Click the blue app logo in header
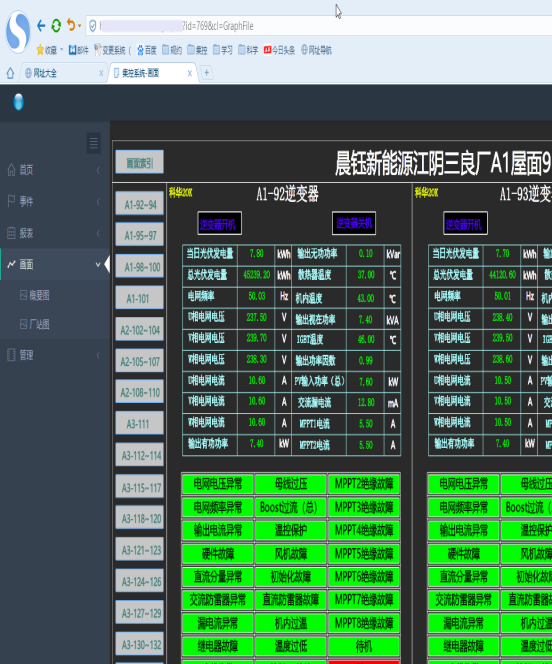Viewport: 552px width, 664px height. click(x=19, y=102)
